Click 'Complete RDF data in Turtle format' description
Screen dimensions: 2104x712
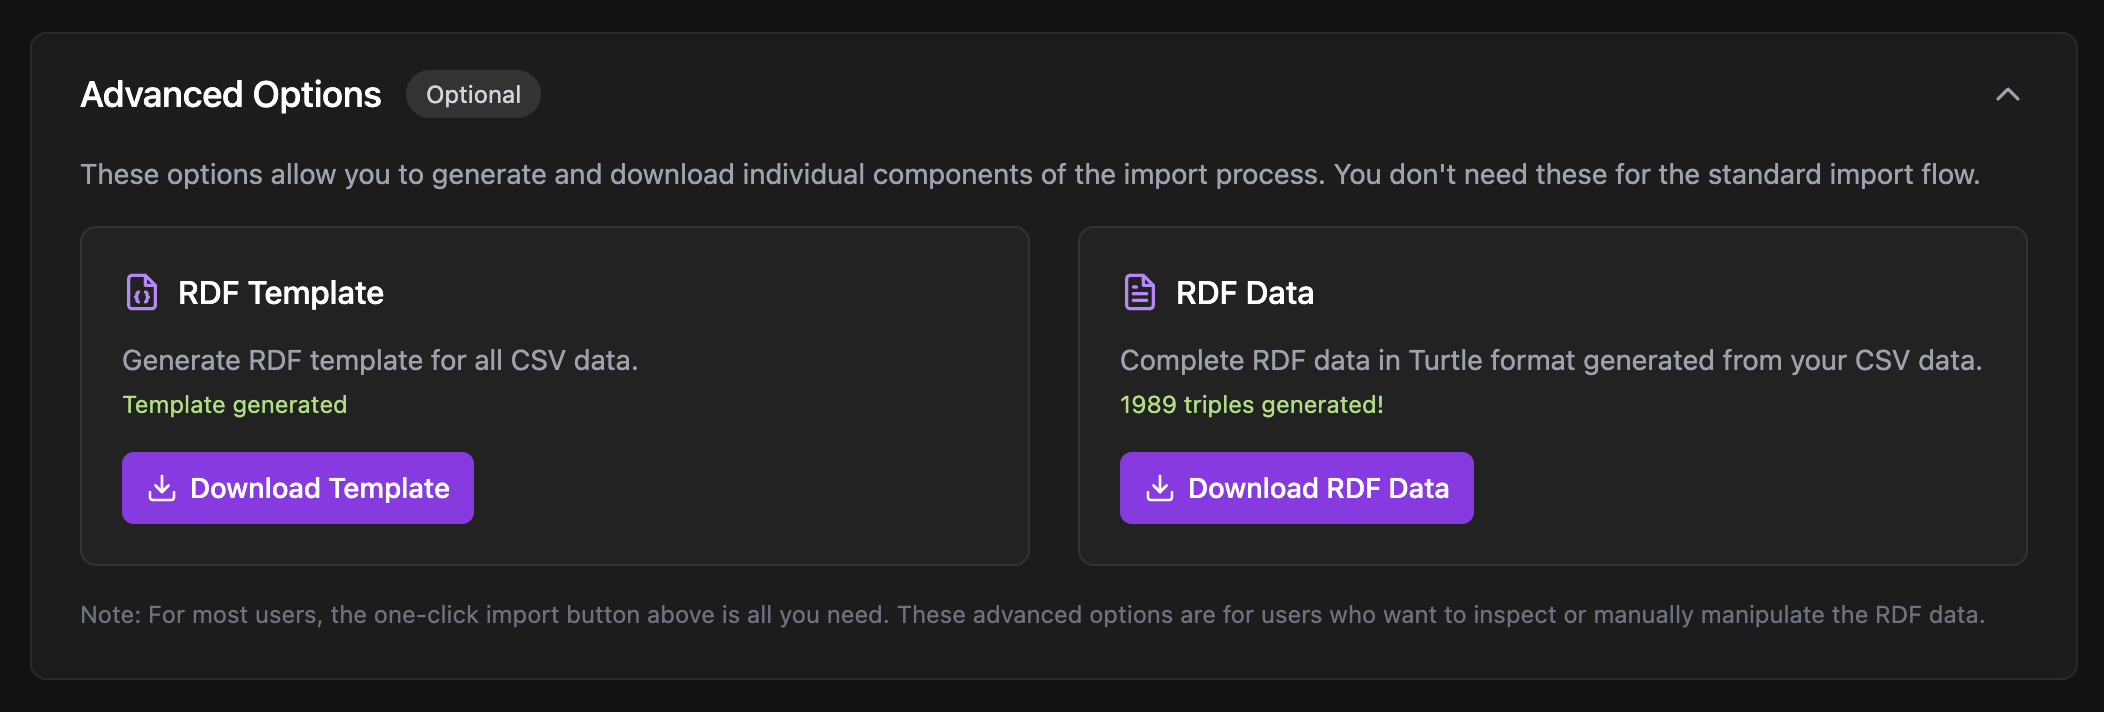pyautogui.click(x=1551, y=360)
